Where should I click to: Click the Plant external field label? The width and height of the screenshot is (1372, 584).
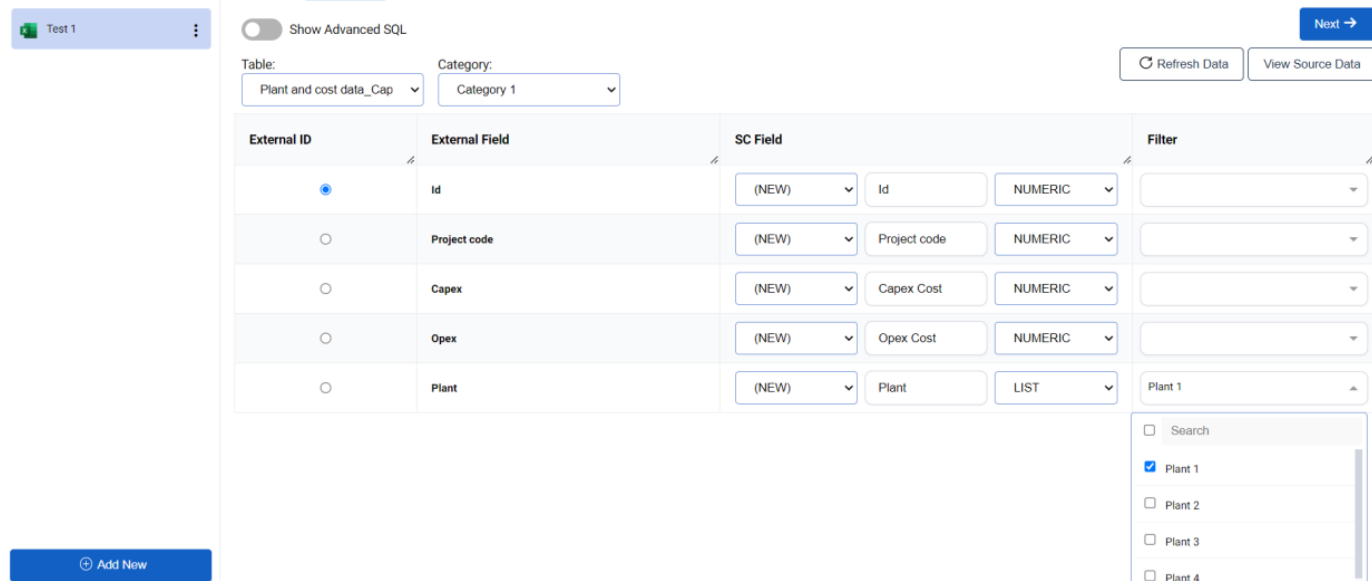click(444, 388)
